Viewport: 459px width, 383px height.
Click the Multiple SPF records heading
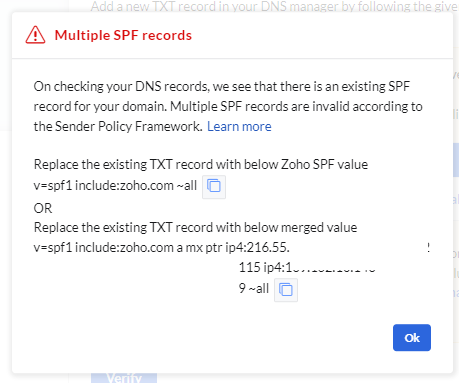tap(123, 35)
